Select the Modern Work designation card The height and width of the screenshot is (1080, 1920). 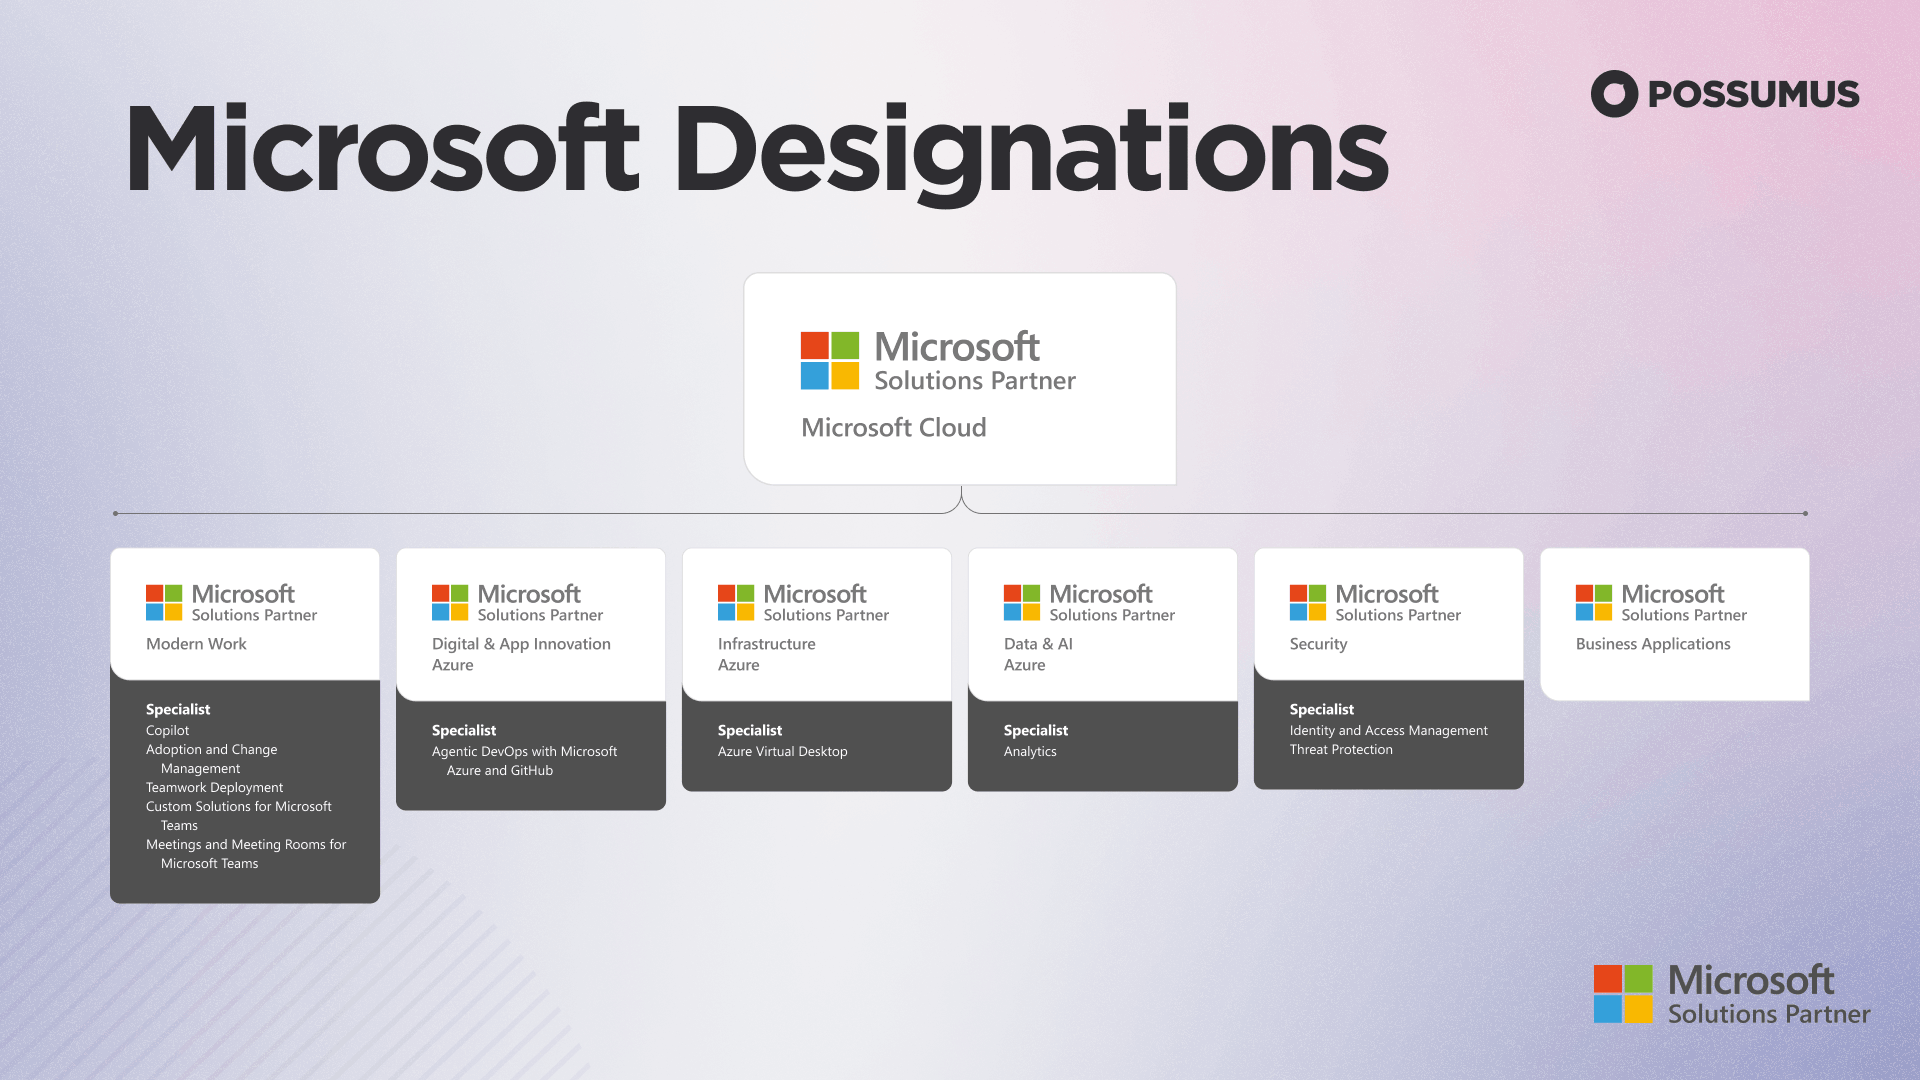244,614
